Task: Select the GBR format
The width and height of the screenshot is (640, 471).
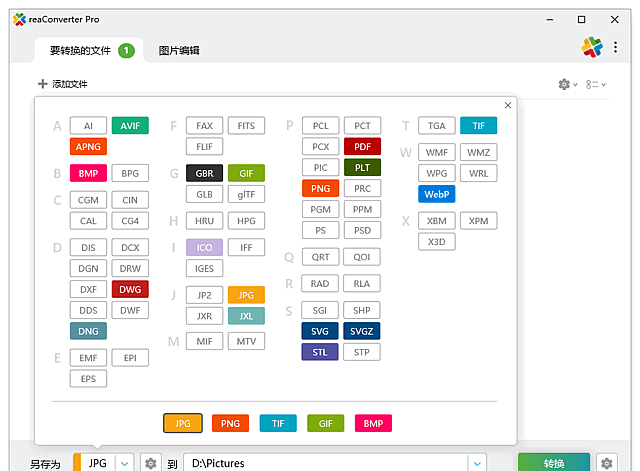Action: tap(204, 173)
